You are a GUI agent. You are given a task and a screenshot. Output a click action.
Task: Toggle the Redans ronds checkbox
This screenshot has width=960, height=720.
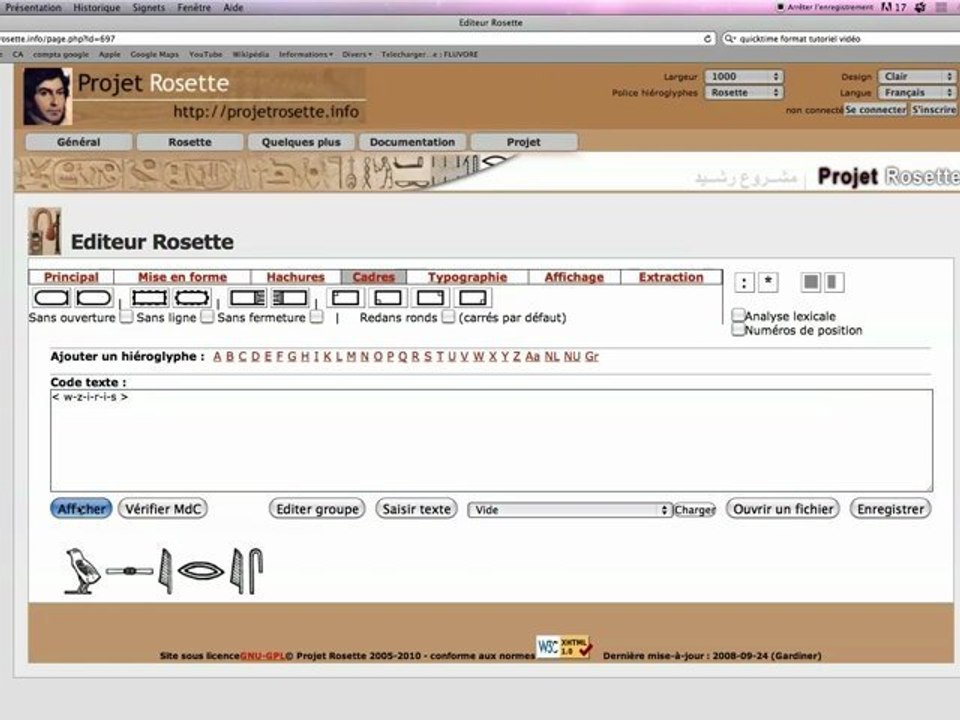[x=449, y=317]
